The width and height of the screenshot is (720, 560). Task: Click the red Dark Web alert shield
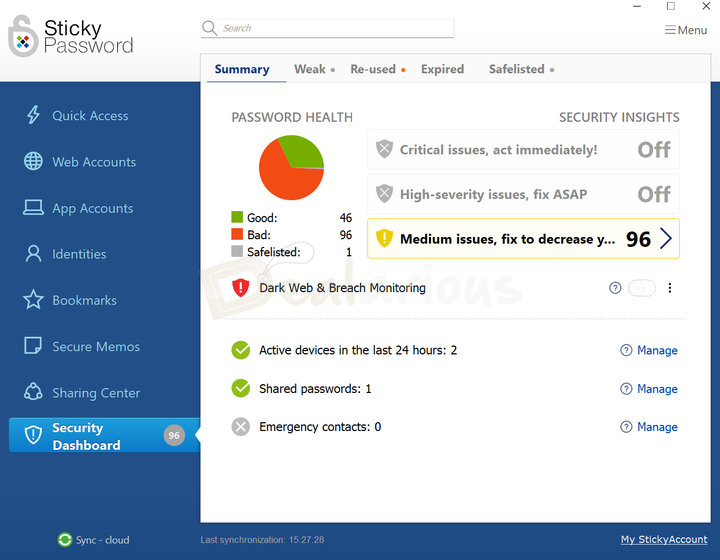(x=241, y=288)
